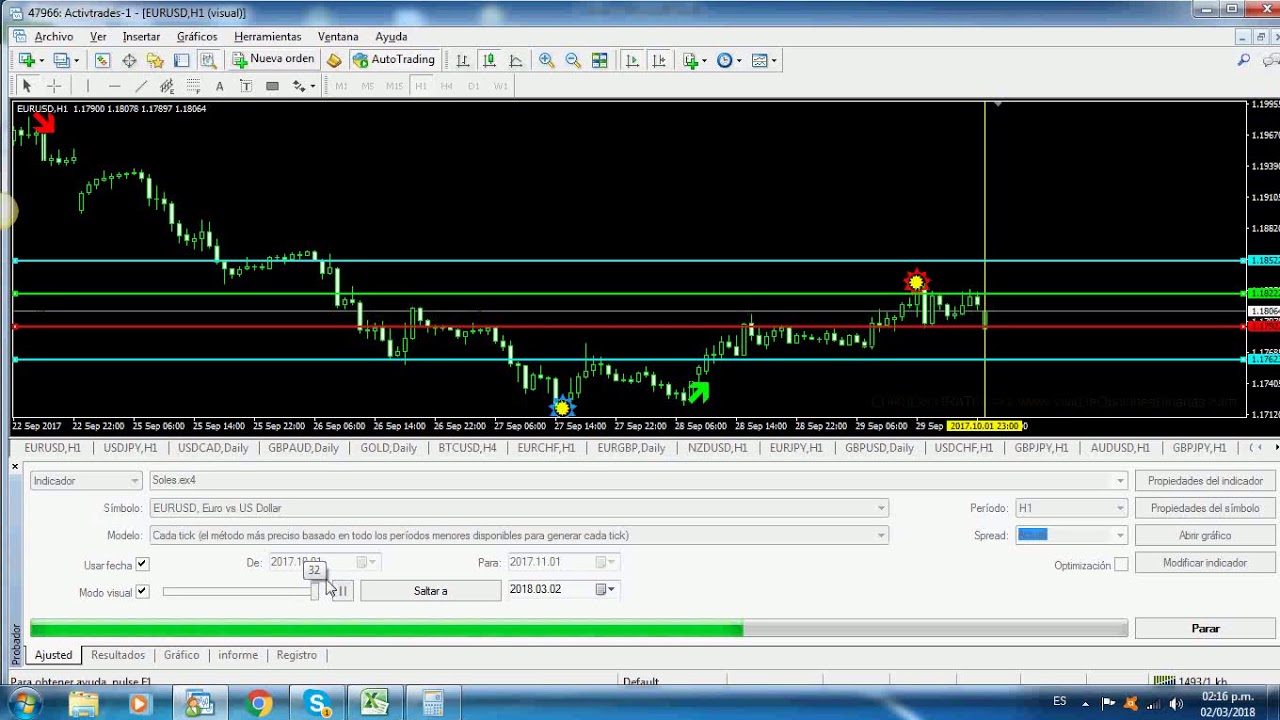The height and width of the screenshot is (720, 1280).
Task: Open the Soles.ex4 indicator dropdown
Action: point(638,481)
